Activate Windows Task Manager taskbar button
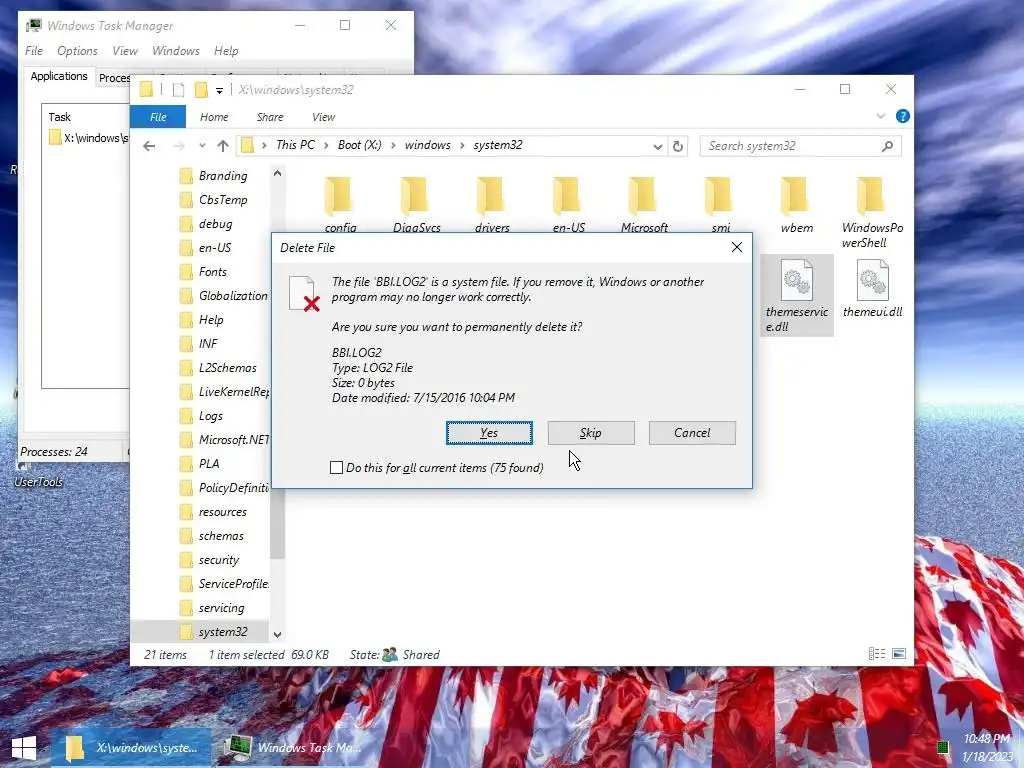The width and height of the screenshot is (1024, 768). coord(293,748)
